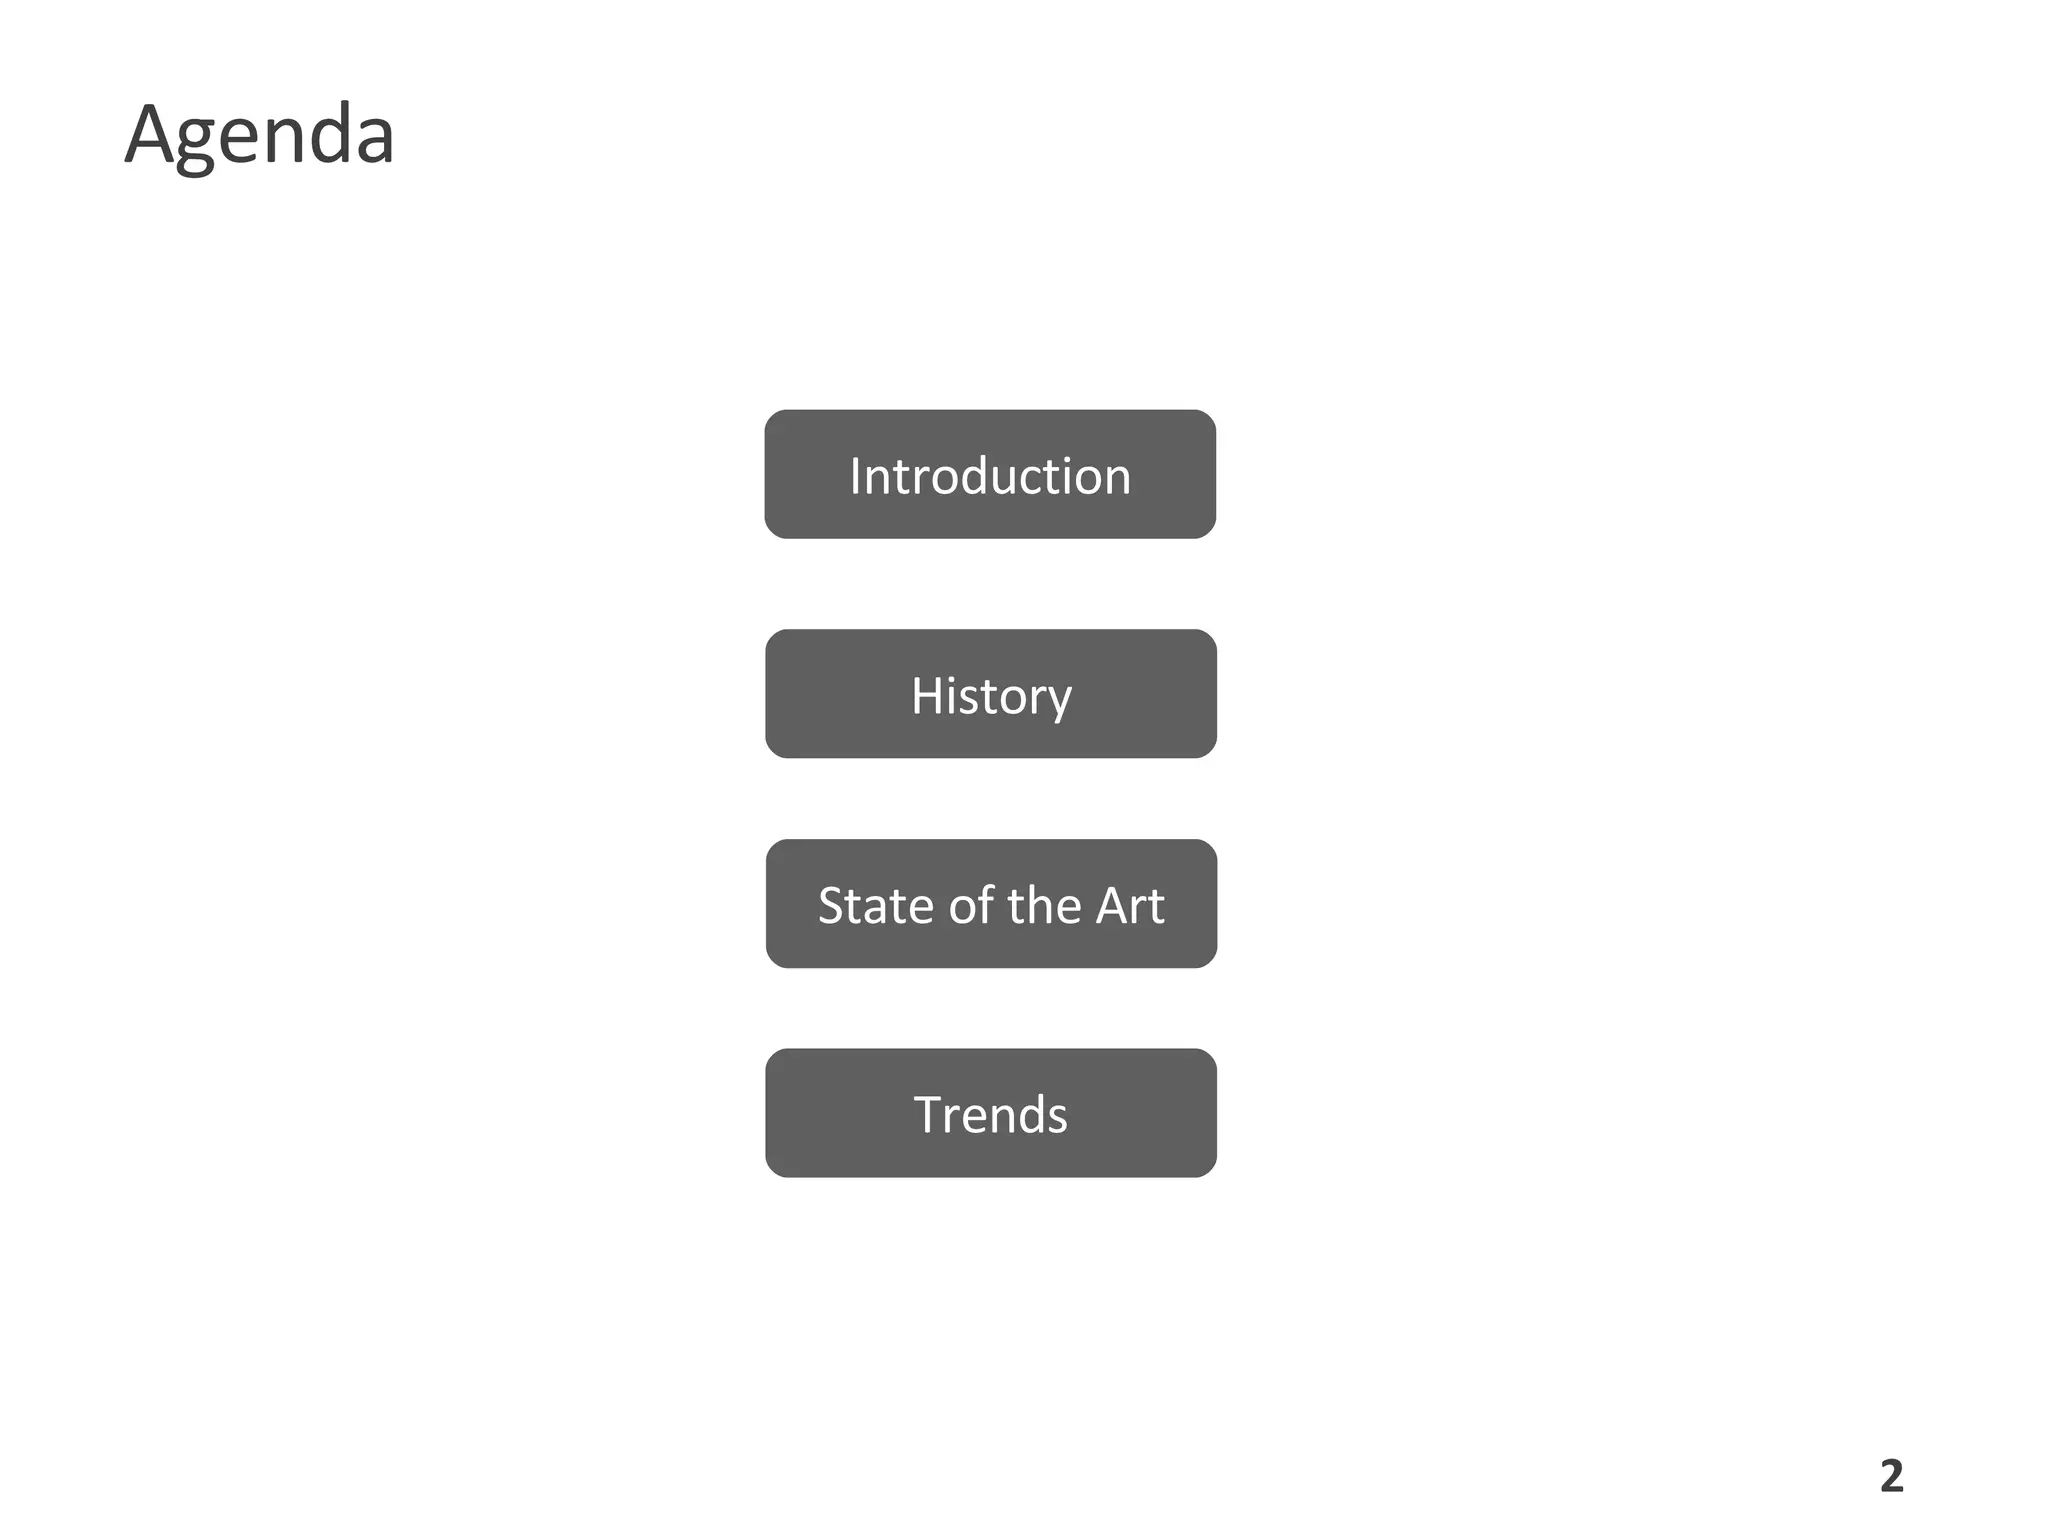The width and height of the screenshot is (2048, 1536).
Task: Click the slide number 2
Action: pyautogui.click(x=1891, y=1476)
